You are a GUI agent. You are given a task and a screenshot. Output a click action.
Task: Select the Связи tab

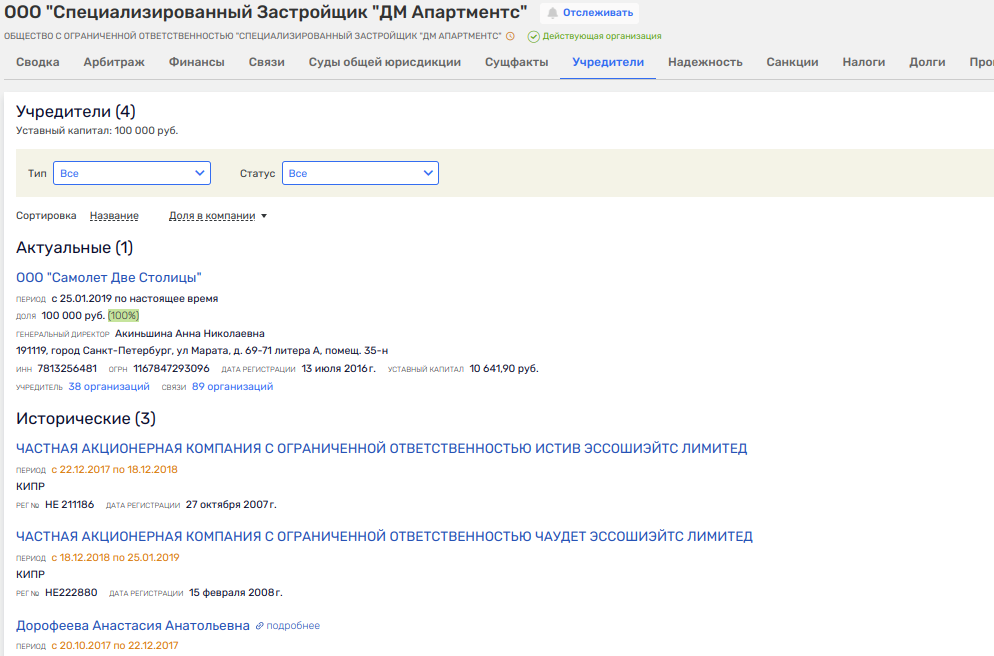tap(266, 62)
